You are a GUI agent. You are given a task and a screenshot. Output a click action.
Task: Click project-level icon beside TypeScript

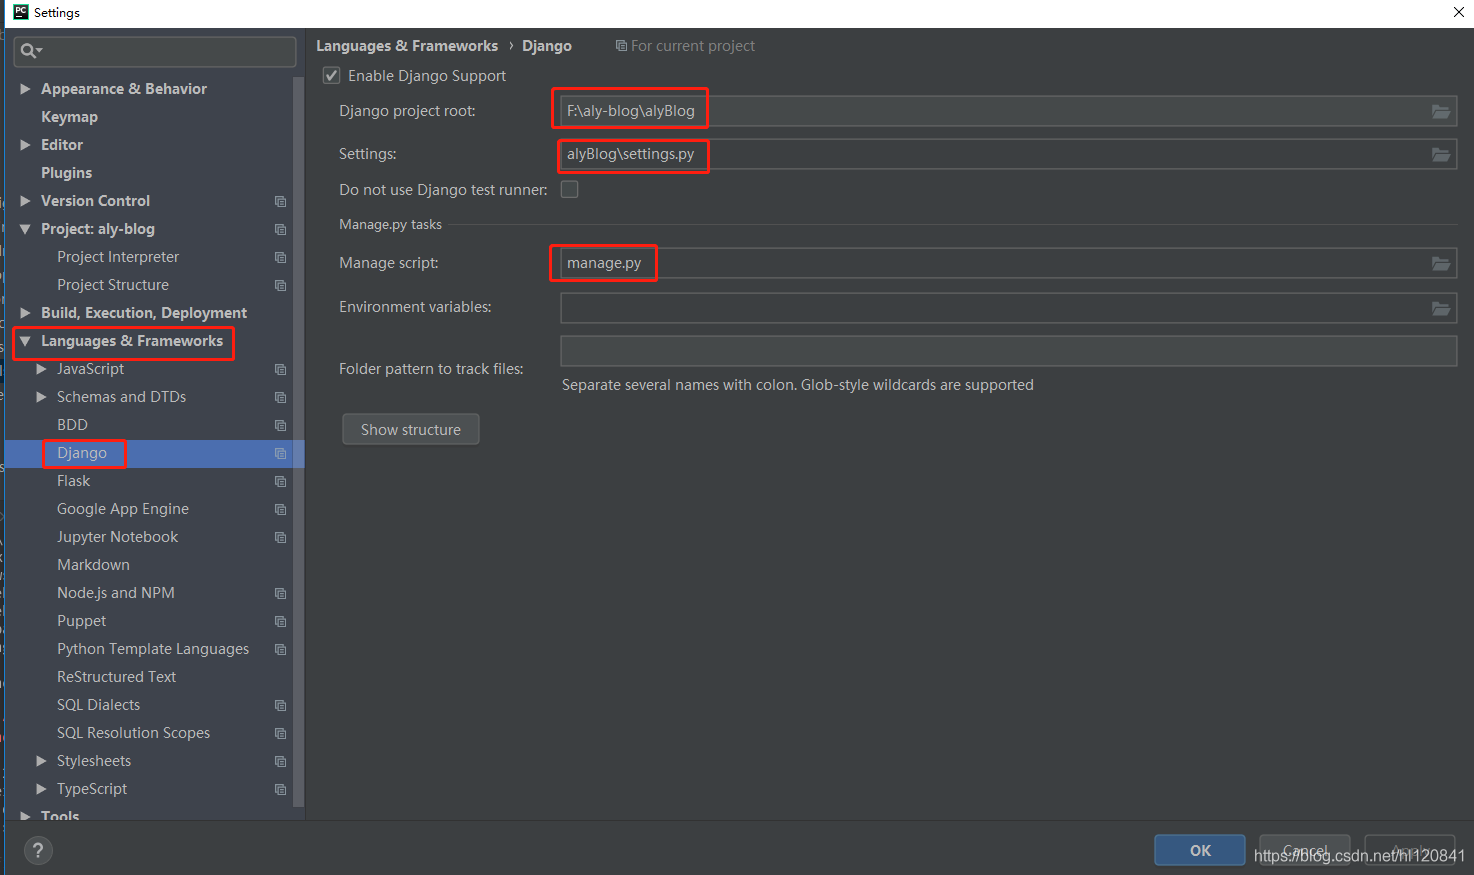tap(281, 789)
